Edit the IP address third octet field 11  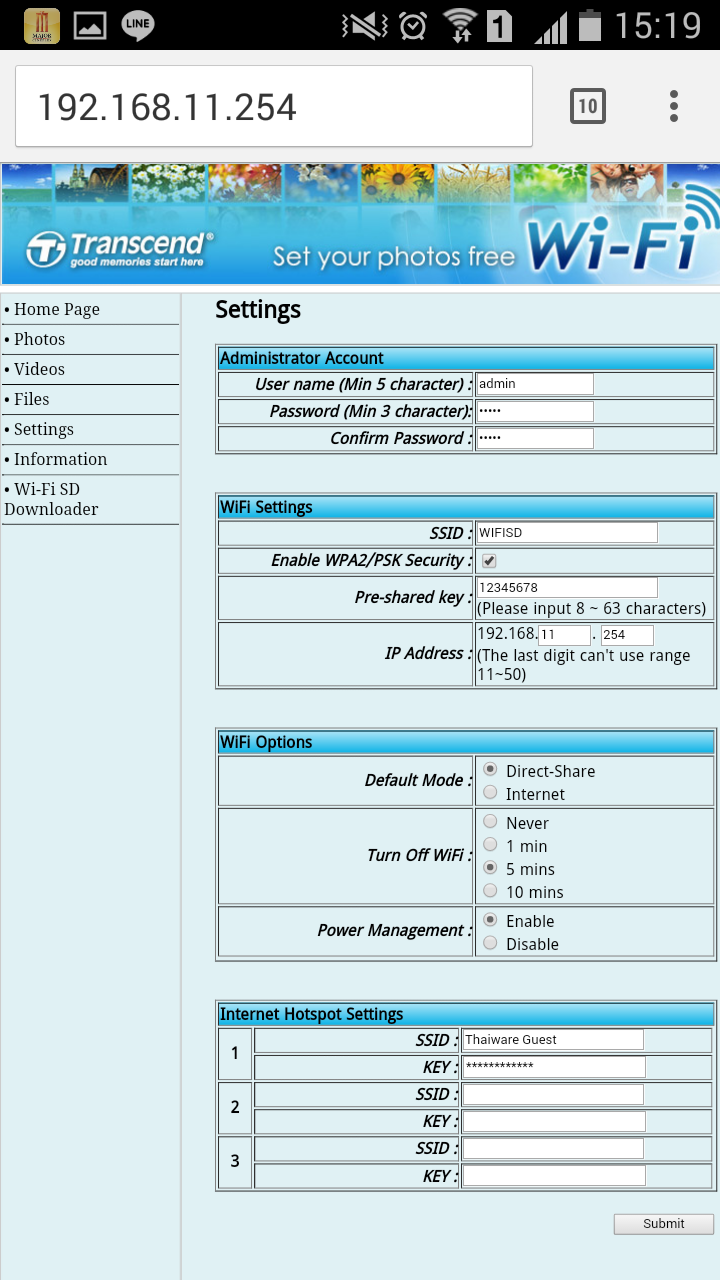(x=564, y=635)
